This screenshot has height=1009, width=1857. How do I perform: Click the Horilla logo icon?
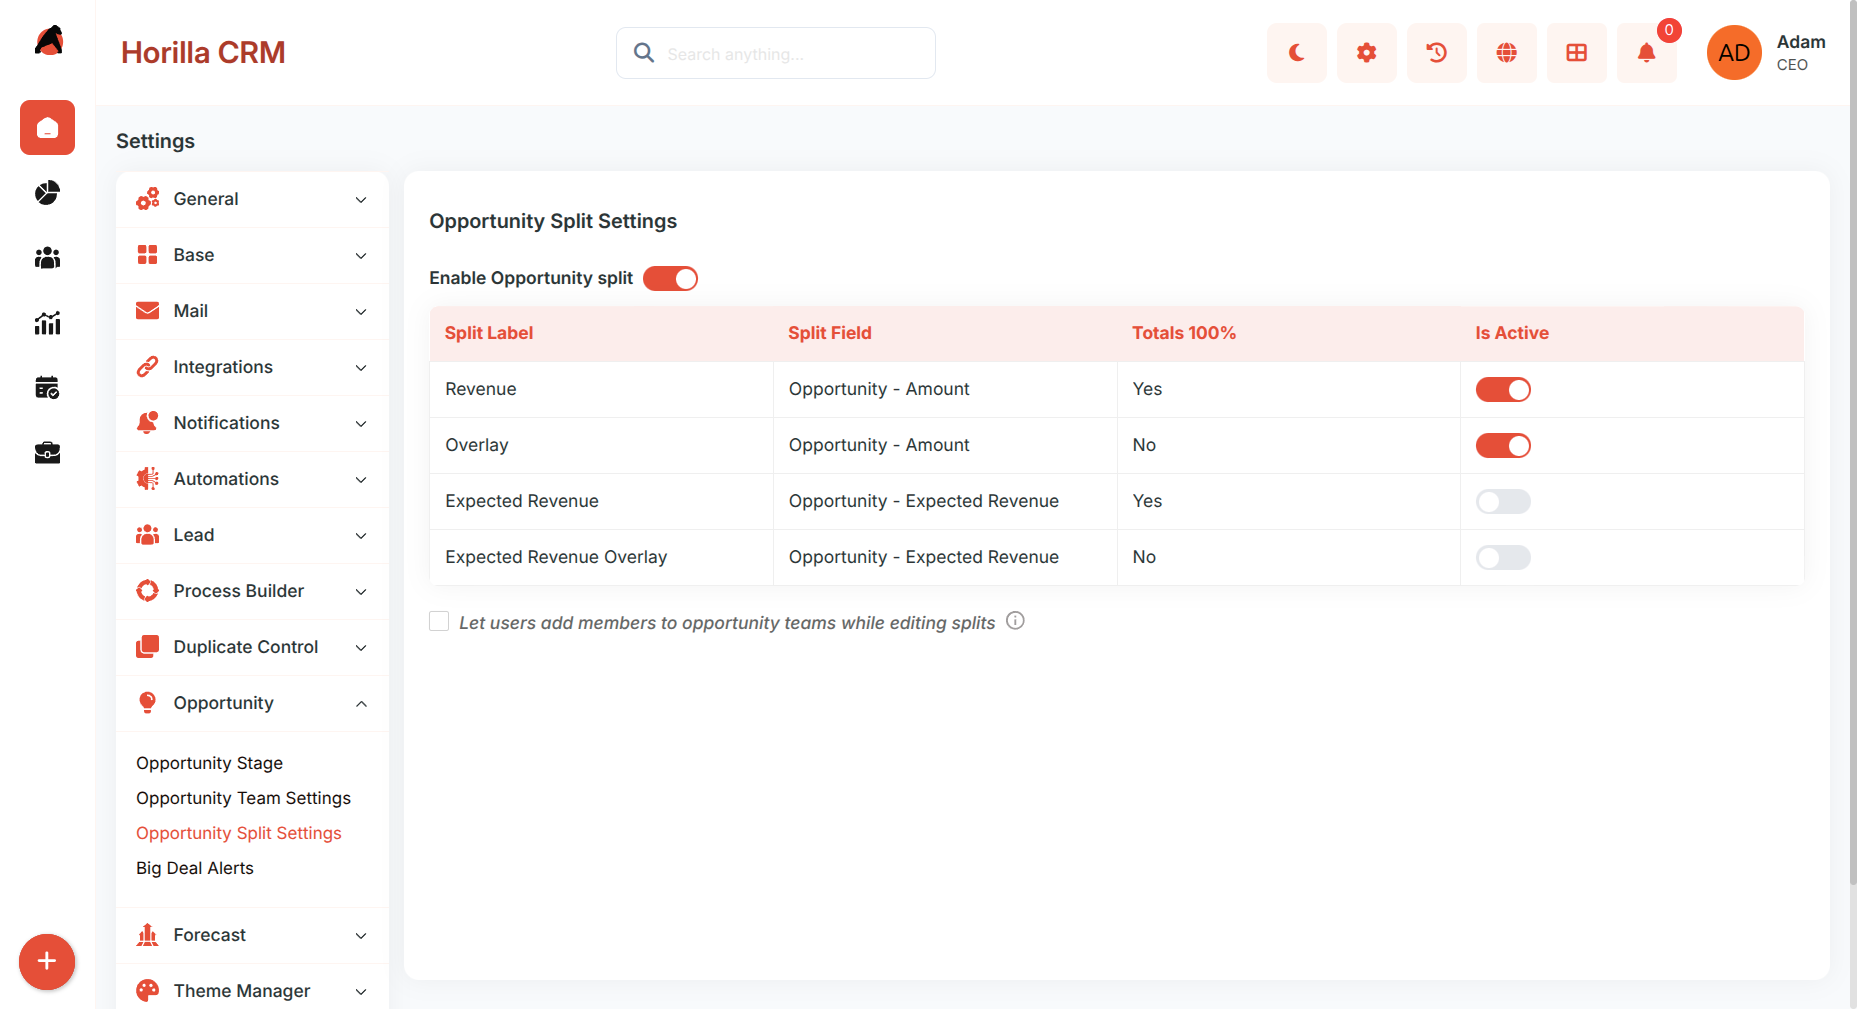coord(48,41)
